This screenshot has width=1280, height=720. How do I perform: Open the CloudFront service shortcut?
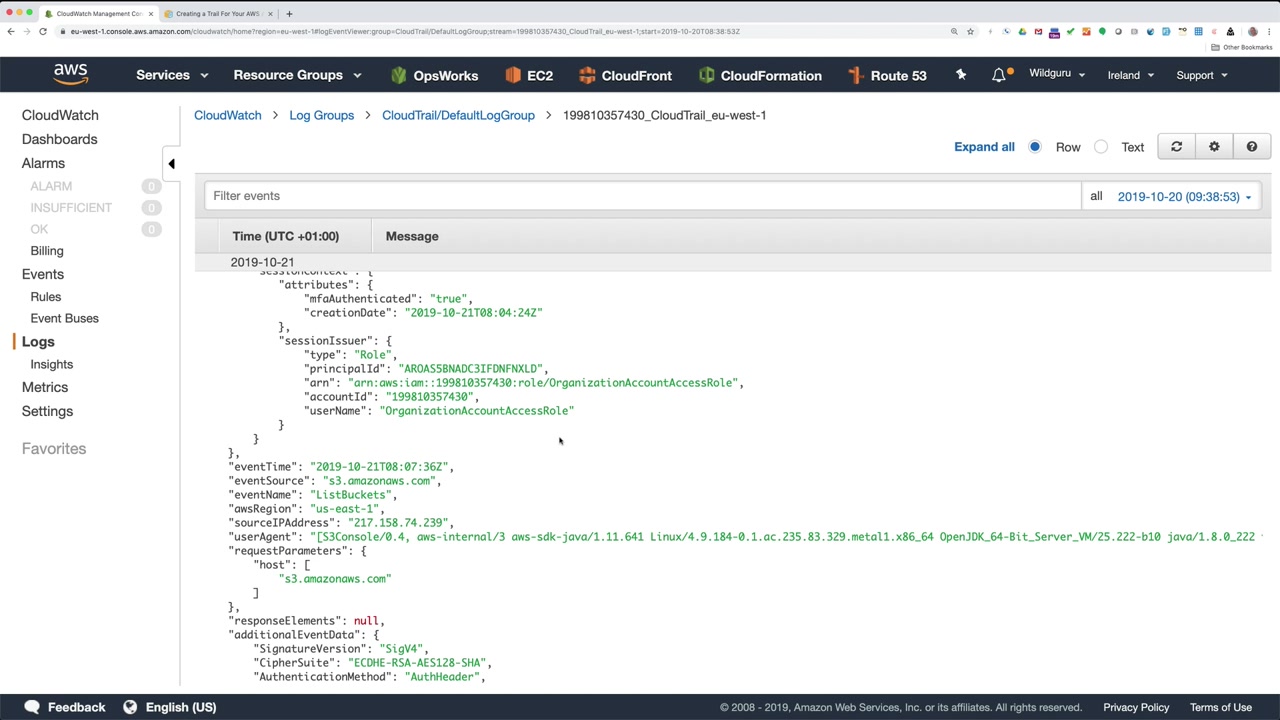click(625, 75)
